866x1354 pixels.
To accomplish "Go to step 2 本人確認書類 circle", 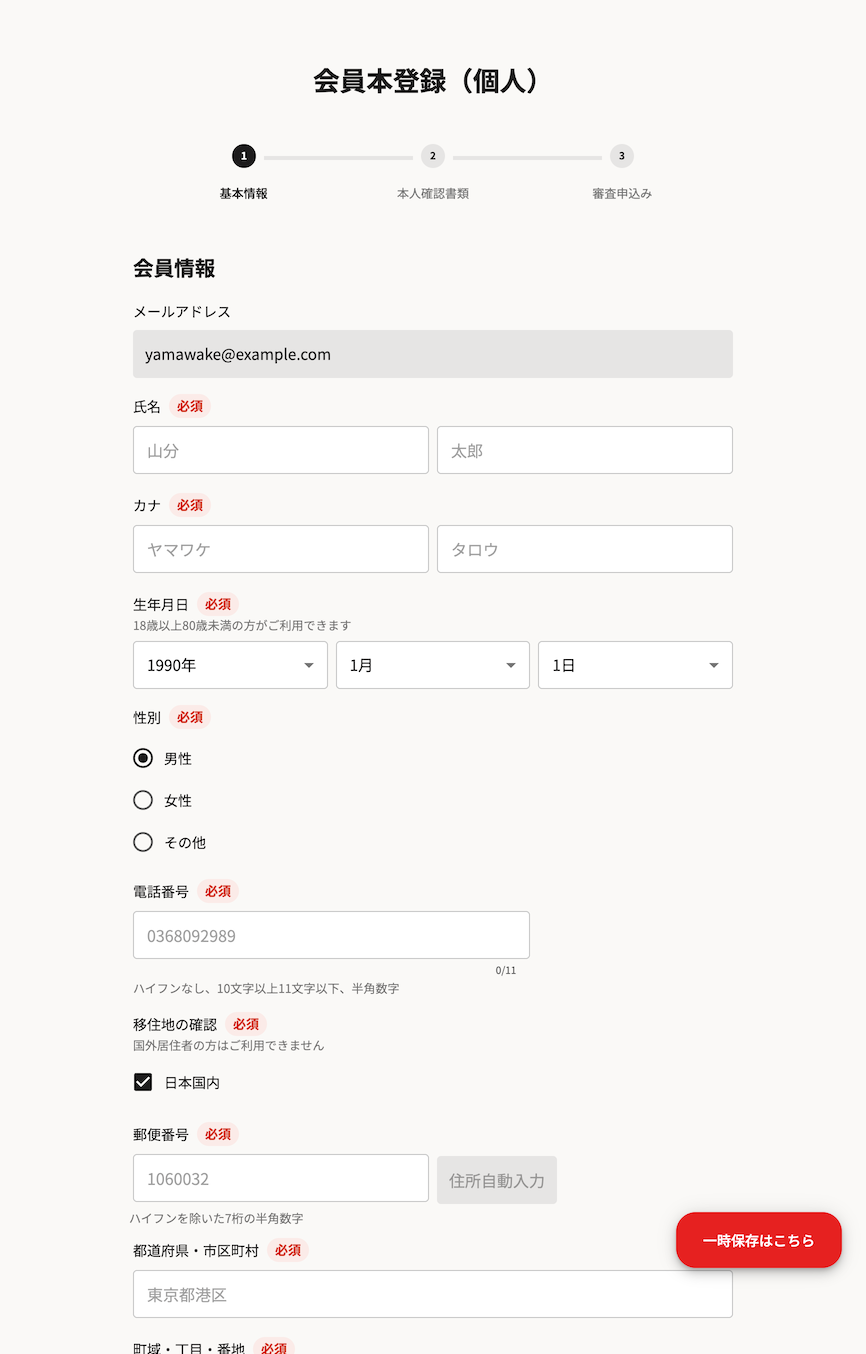I will coord(432,156).
